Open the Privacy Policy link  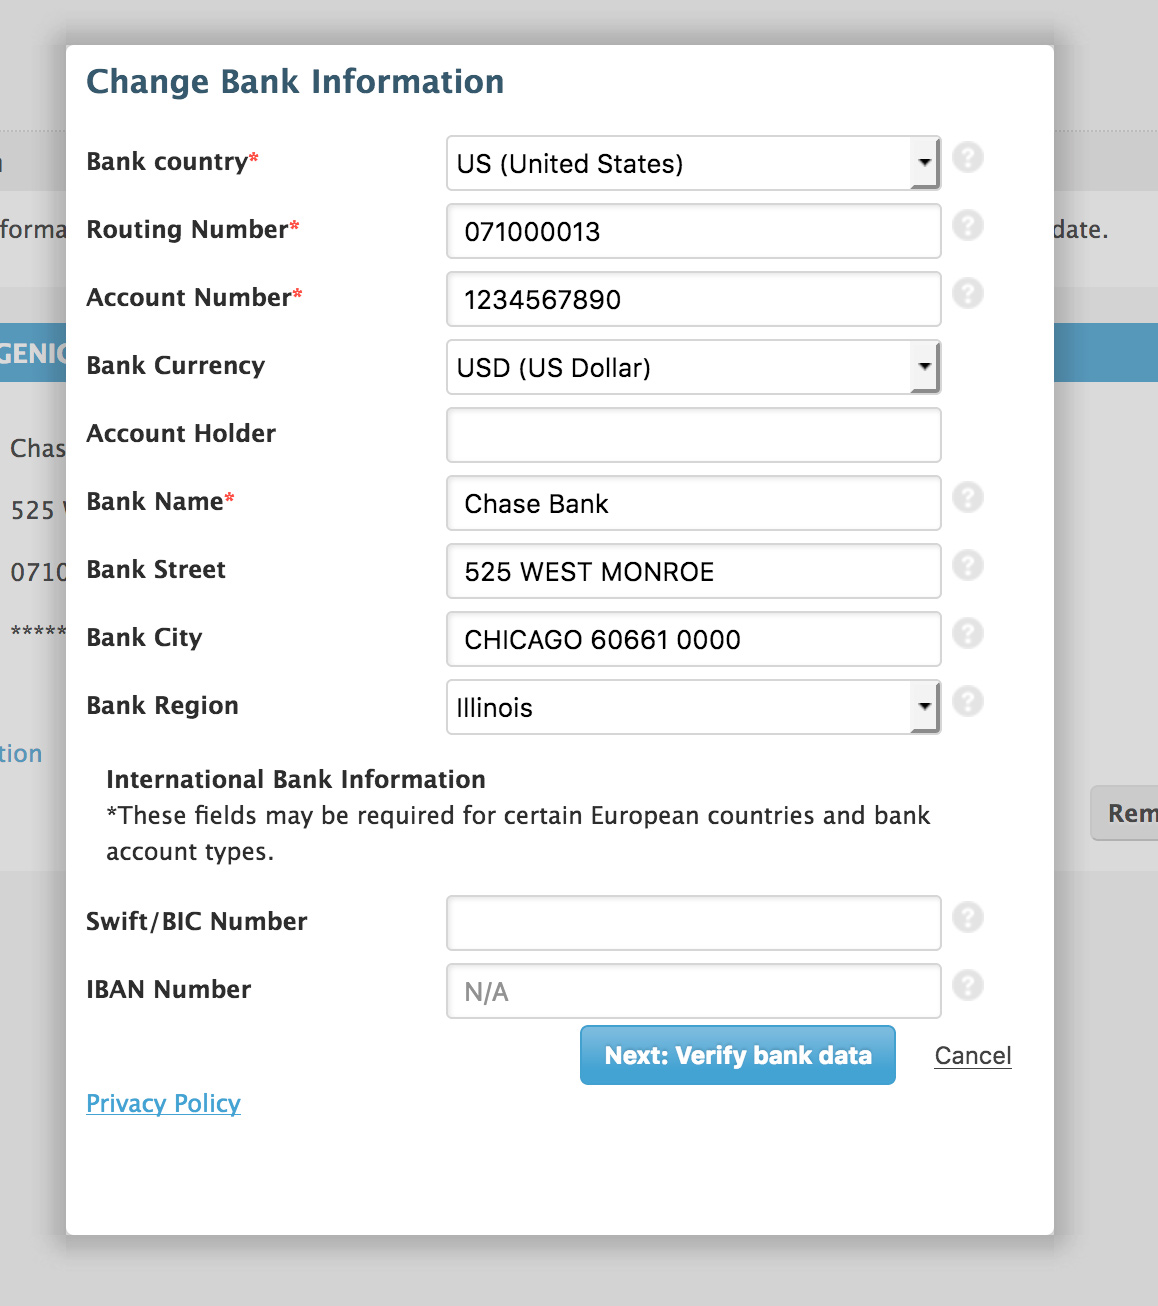[163, 1104]
